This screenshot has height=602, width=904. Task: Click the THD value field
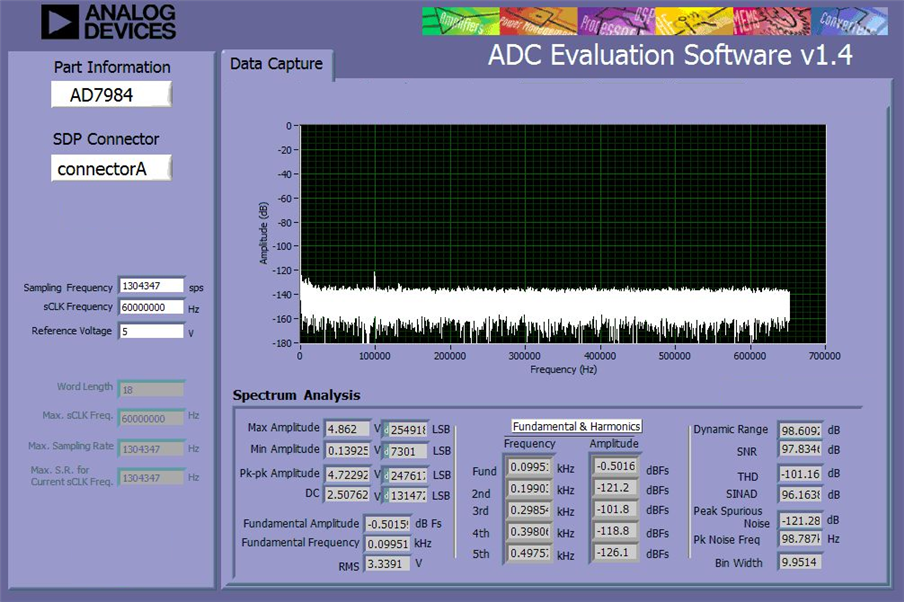800,473
